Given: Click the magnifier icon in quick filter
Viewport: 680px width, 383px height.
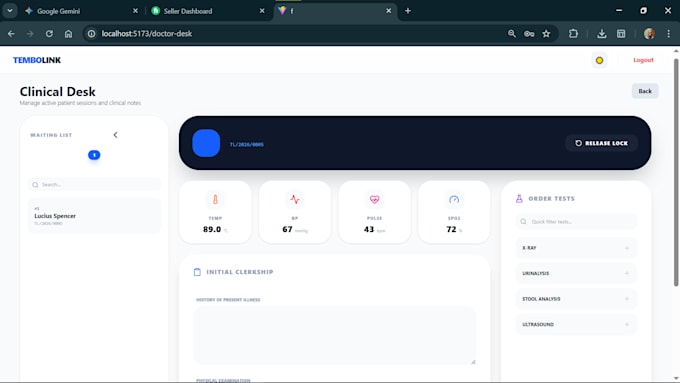Looking at the screenshot, I should pos(523,222).
